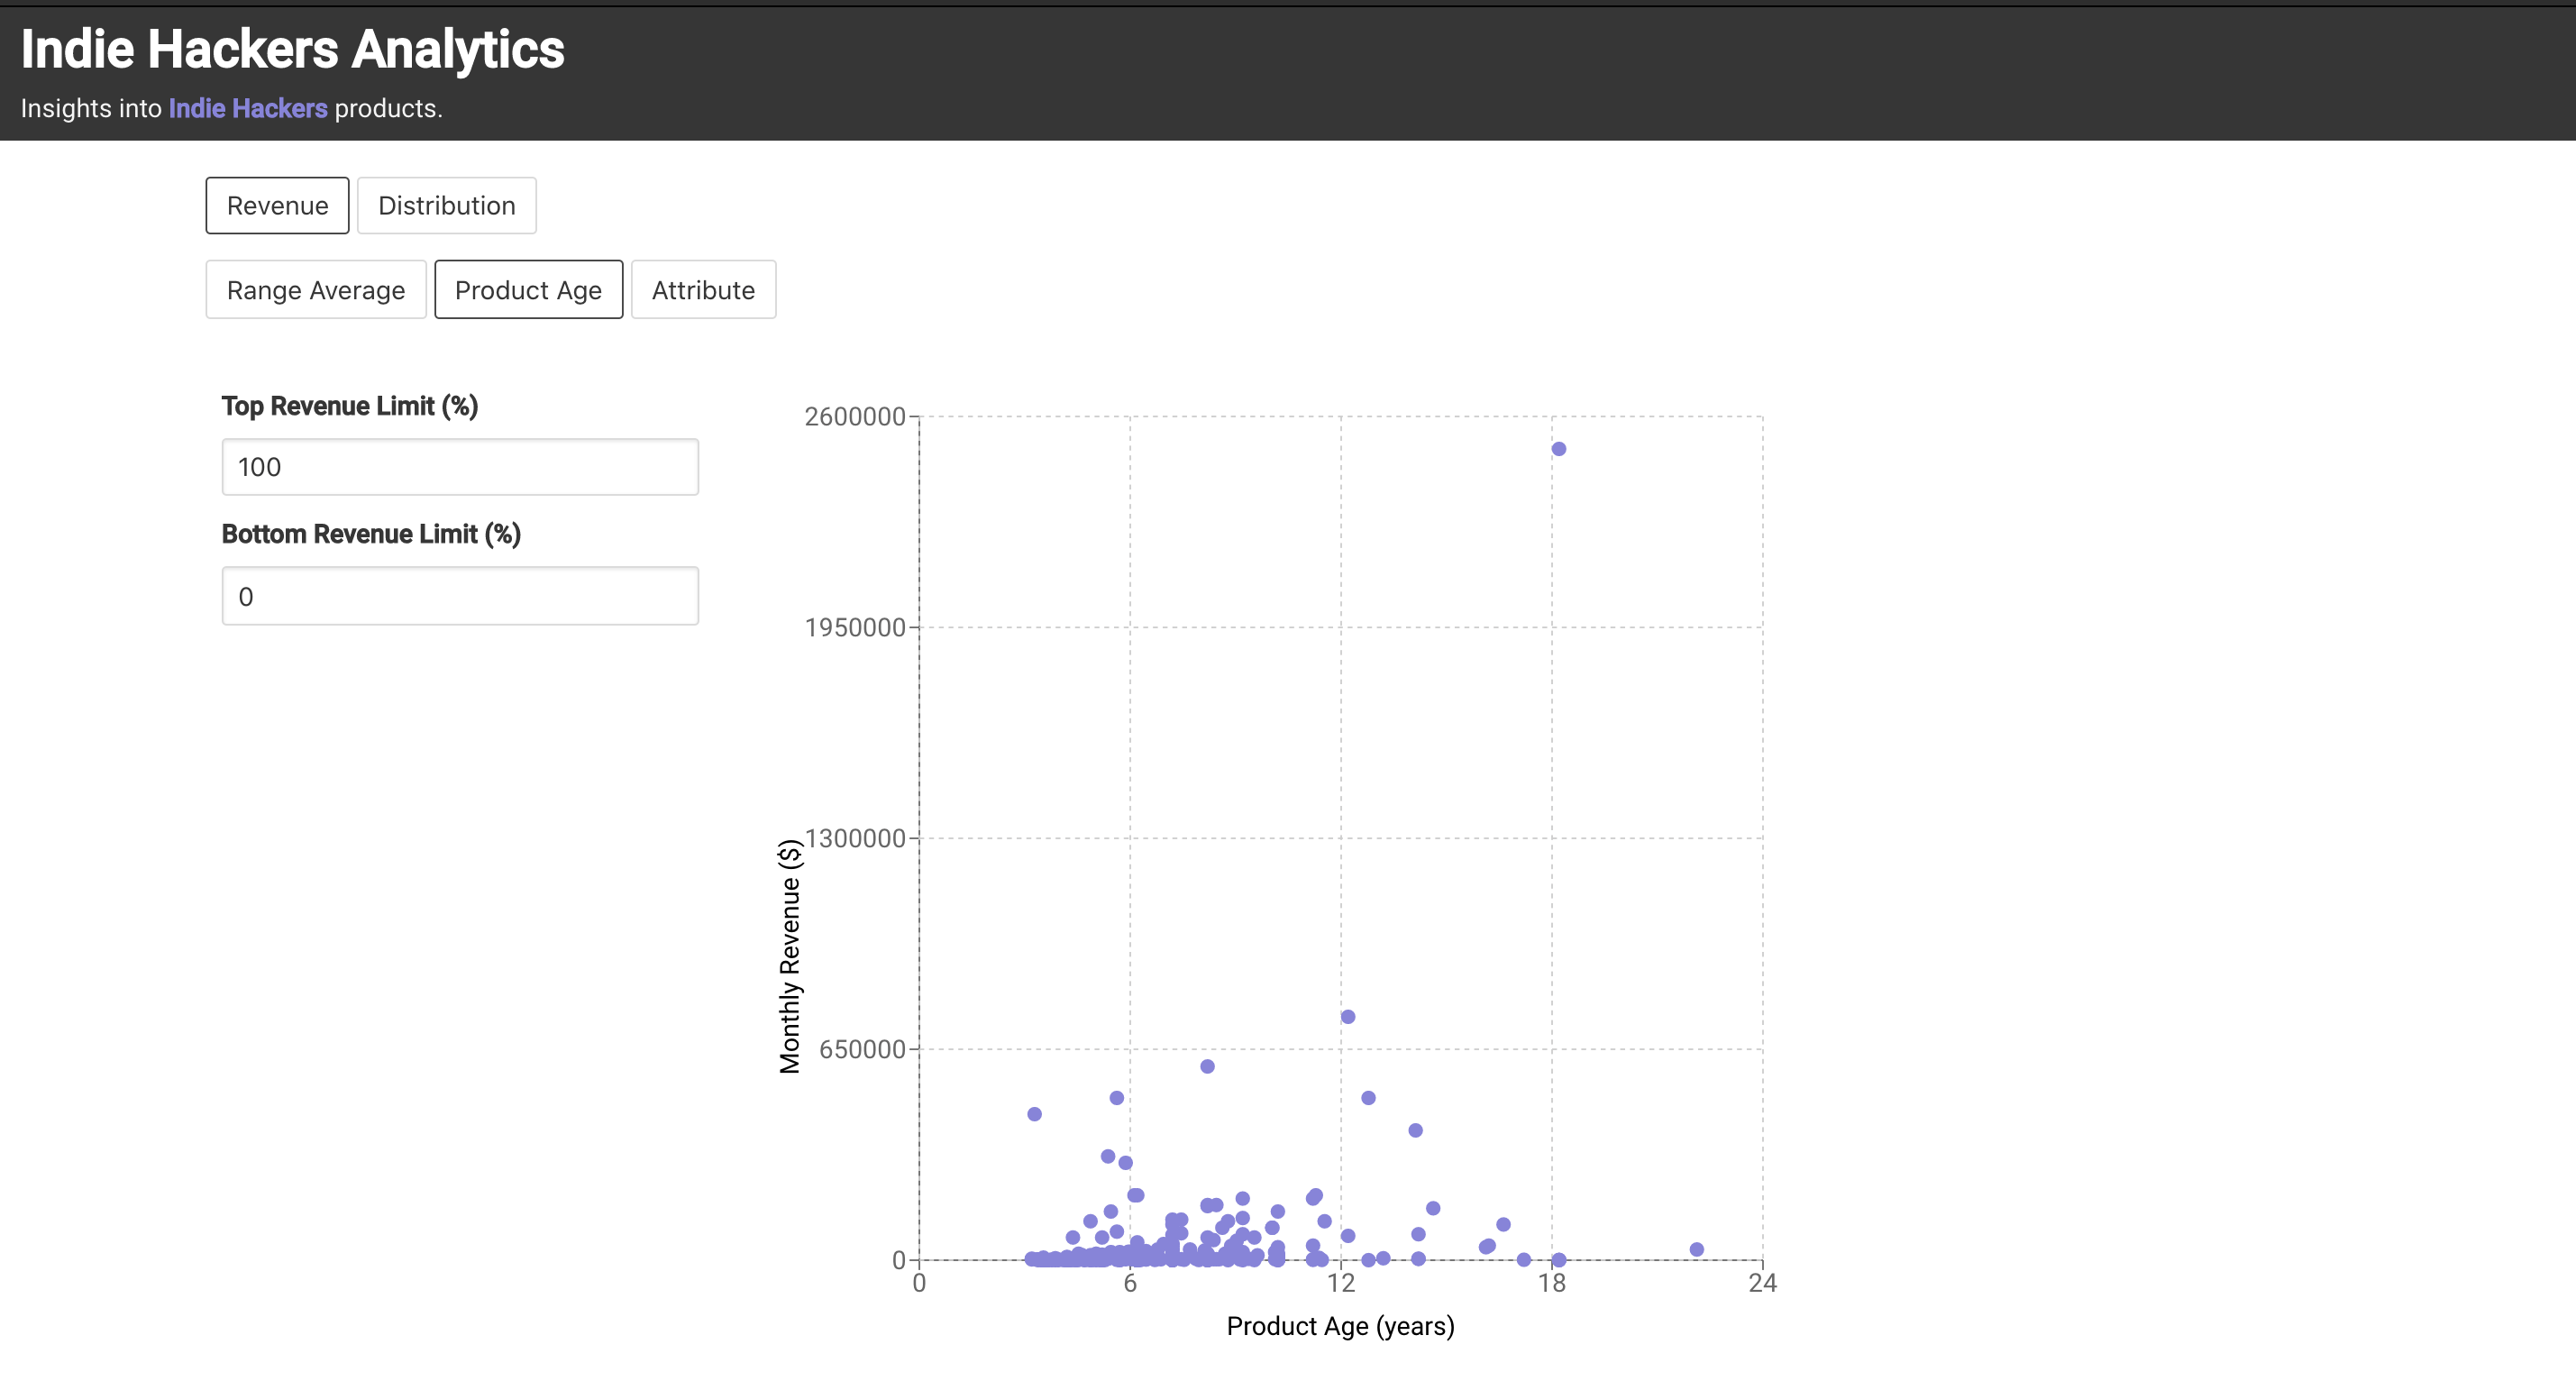The image size is (2576, 1381).
Task: Click the 18 x-axis tick label
Action: 1552,1283
